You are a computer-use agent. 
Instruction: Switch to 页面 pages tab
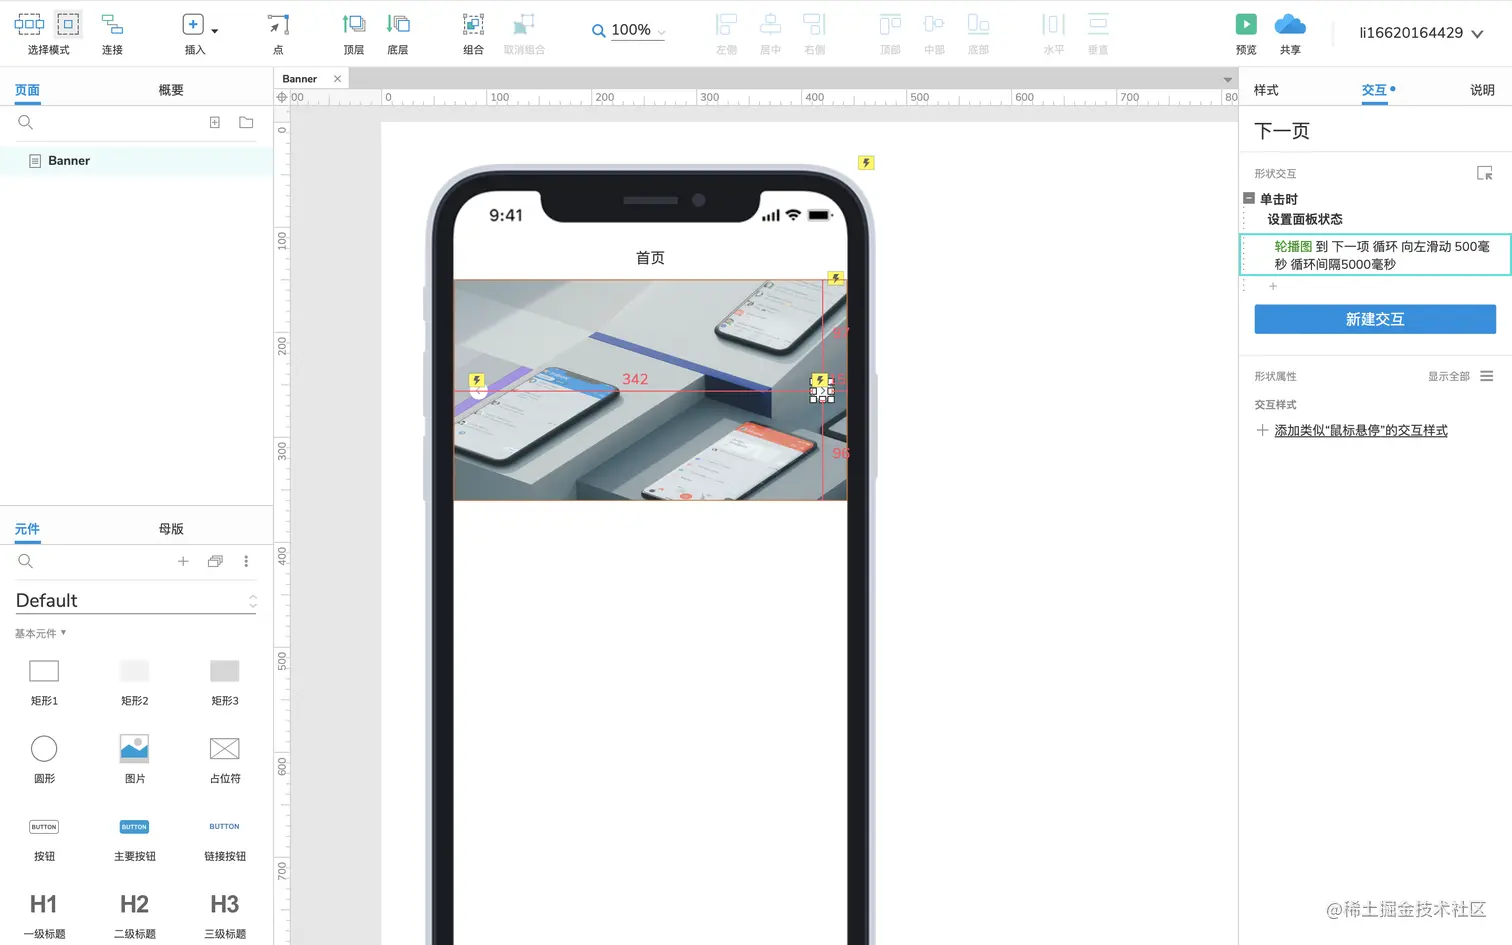(27, 90)
